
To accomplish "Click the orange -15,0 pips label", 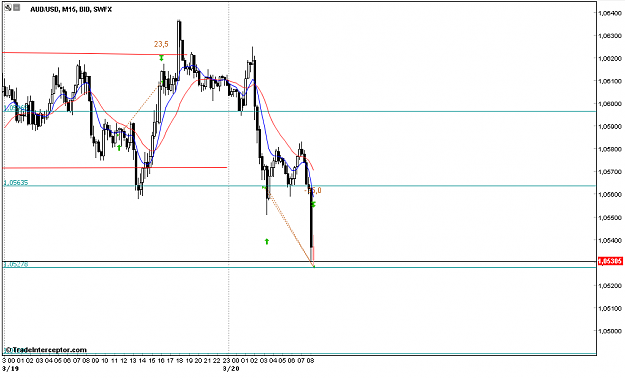I will coord(312,191).
